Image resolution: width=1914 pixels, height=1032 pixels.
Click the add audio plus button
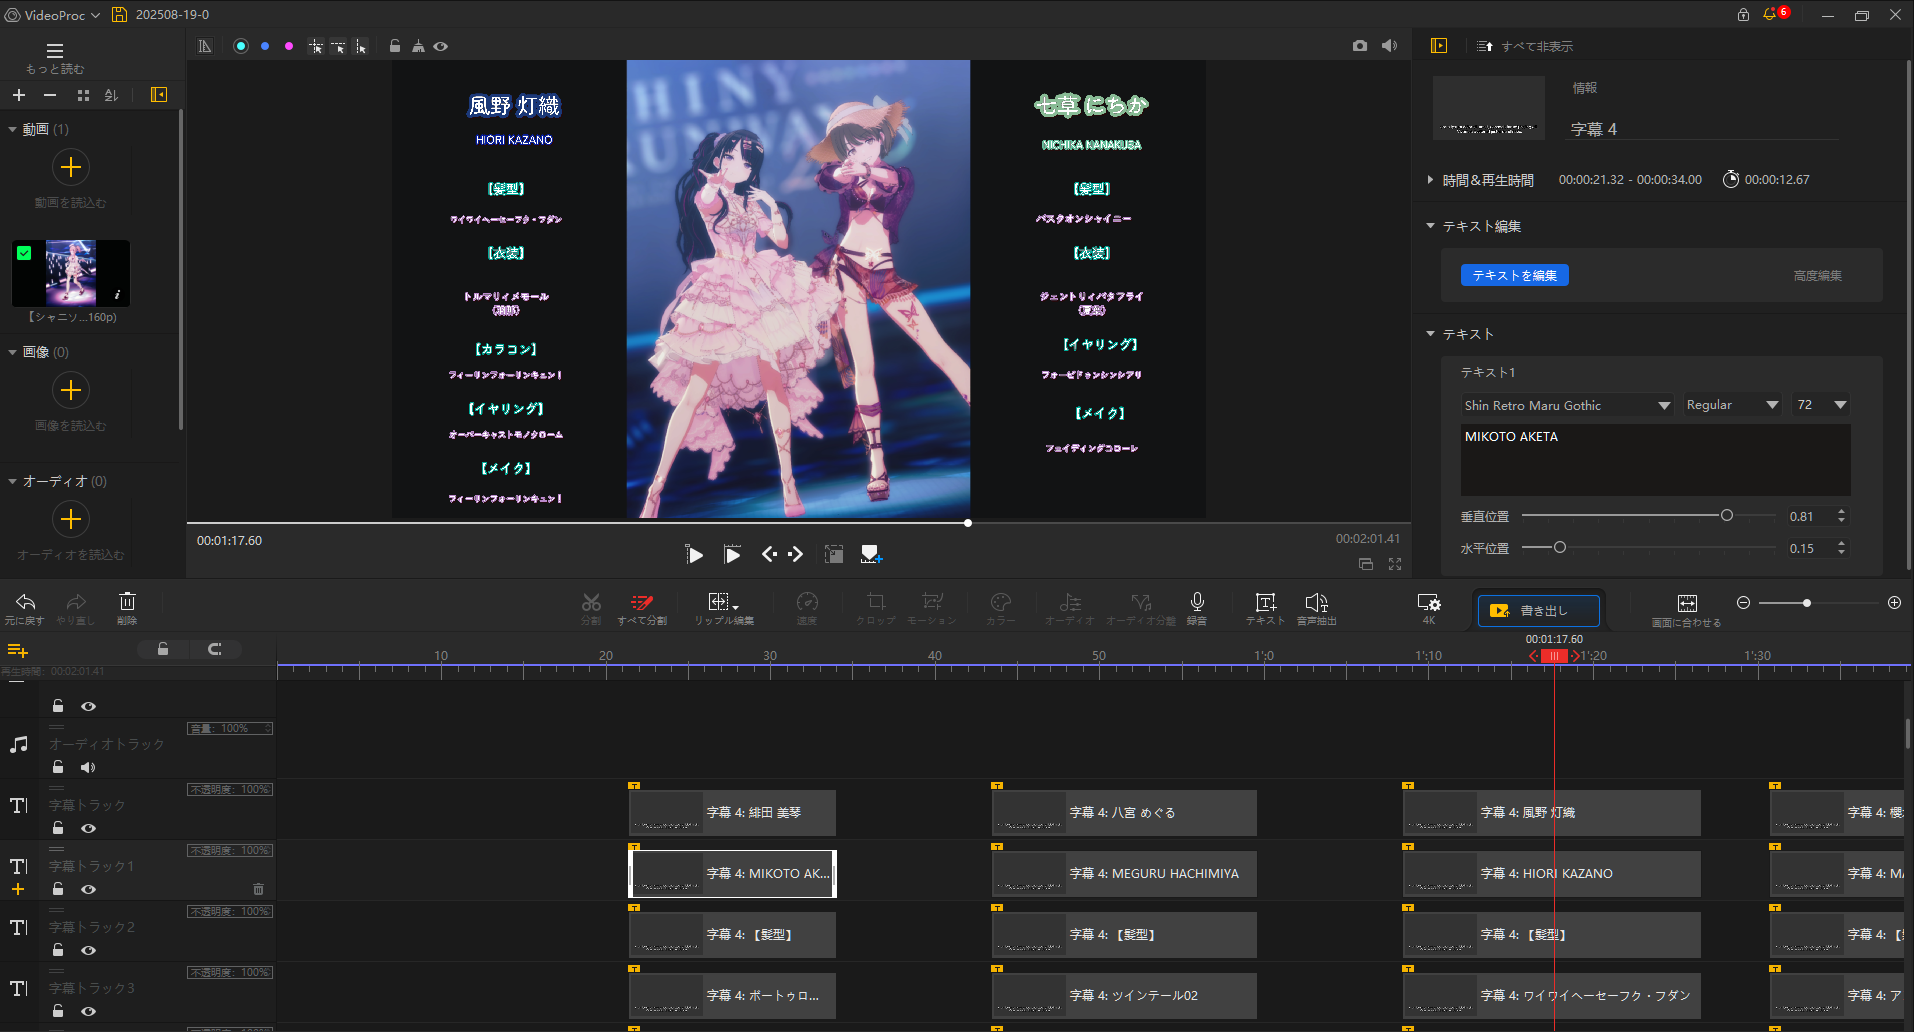point(71,519)
